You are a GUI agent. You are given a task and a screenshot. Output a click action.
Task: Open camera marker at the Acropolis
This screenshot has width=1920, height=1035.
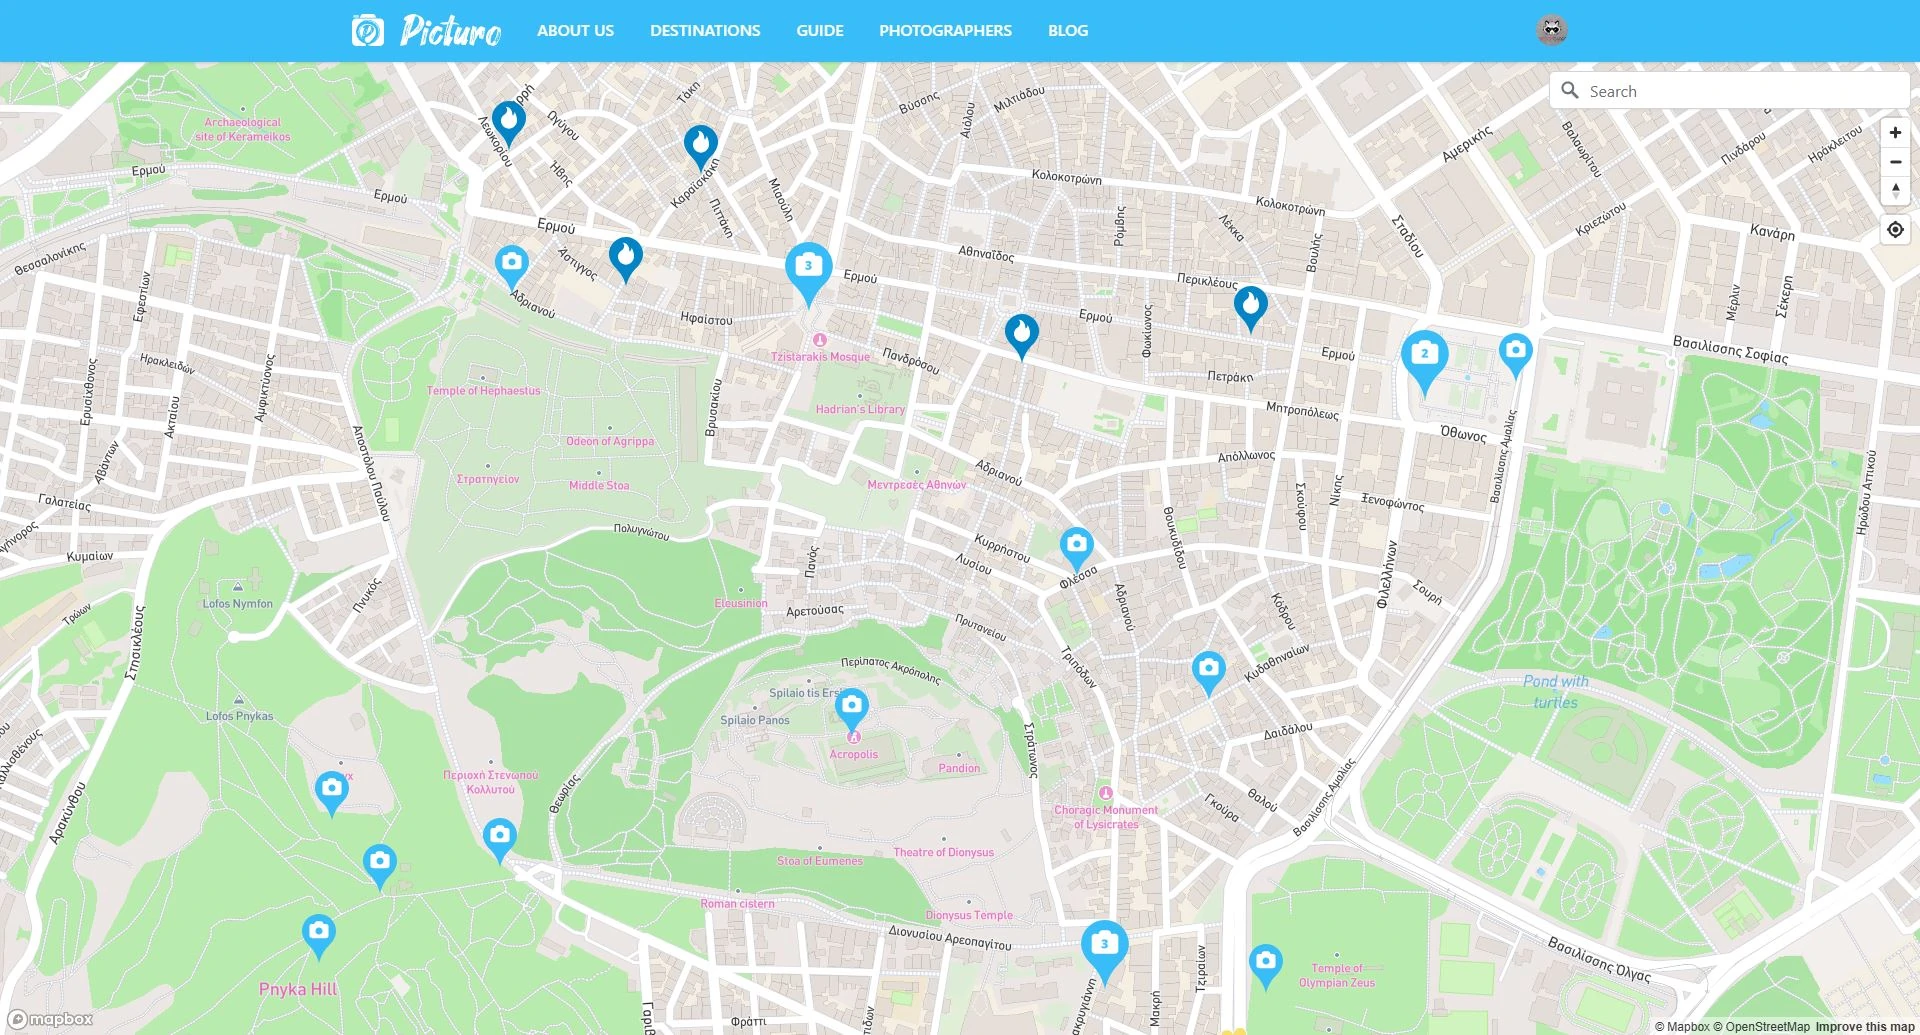pos(852,709)
